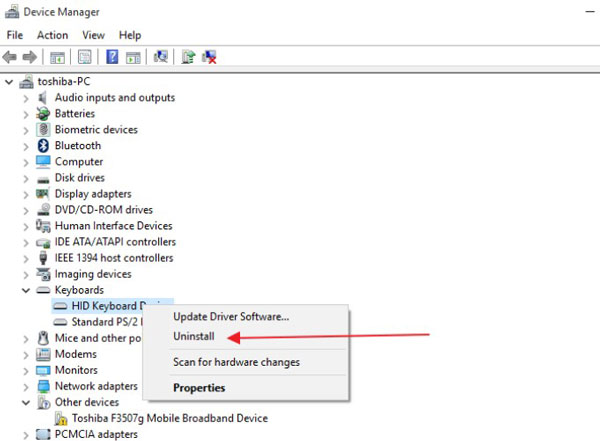Select the Keyboards category label
Screen dimensions: 600x441
[x=79, y=290]
